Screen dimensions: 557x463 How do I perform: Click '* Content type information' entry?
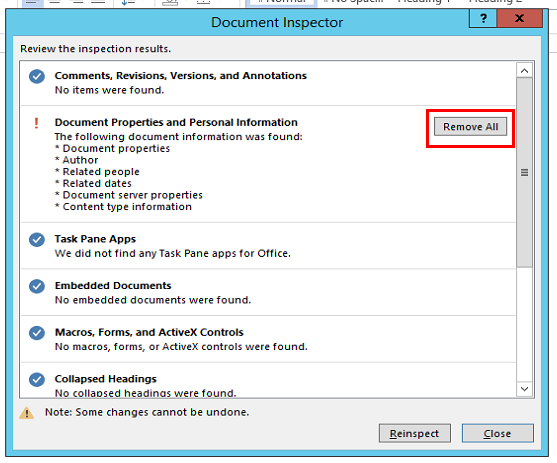coord(123,207)
